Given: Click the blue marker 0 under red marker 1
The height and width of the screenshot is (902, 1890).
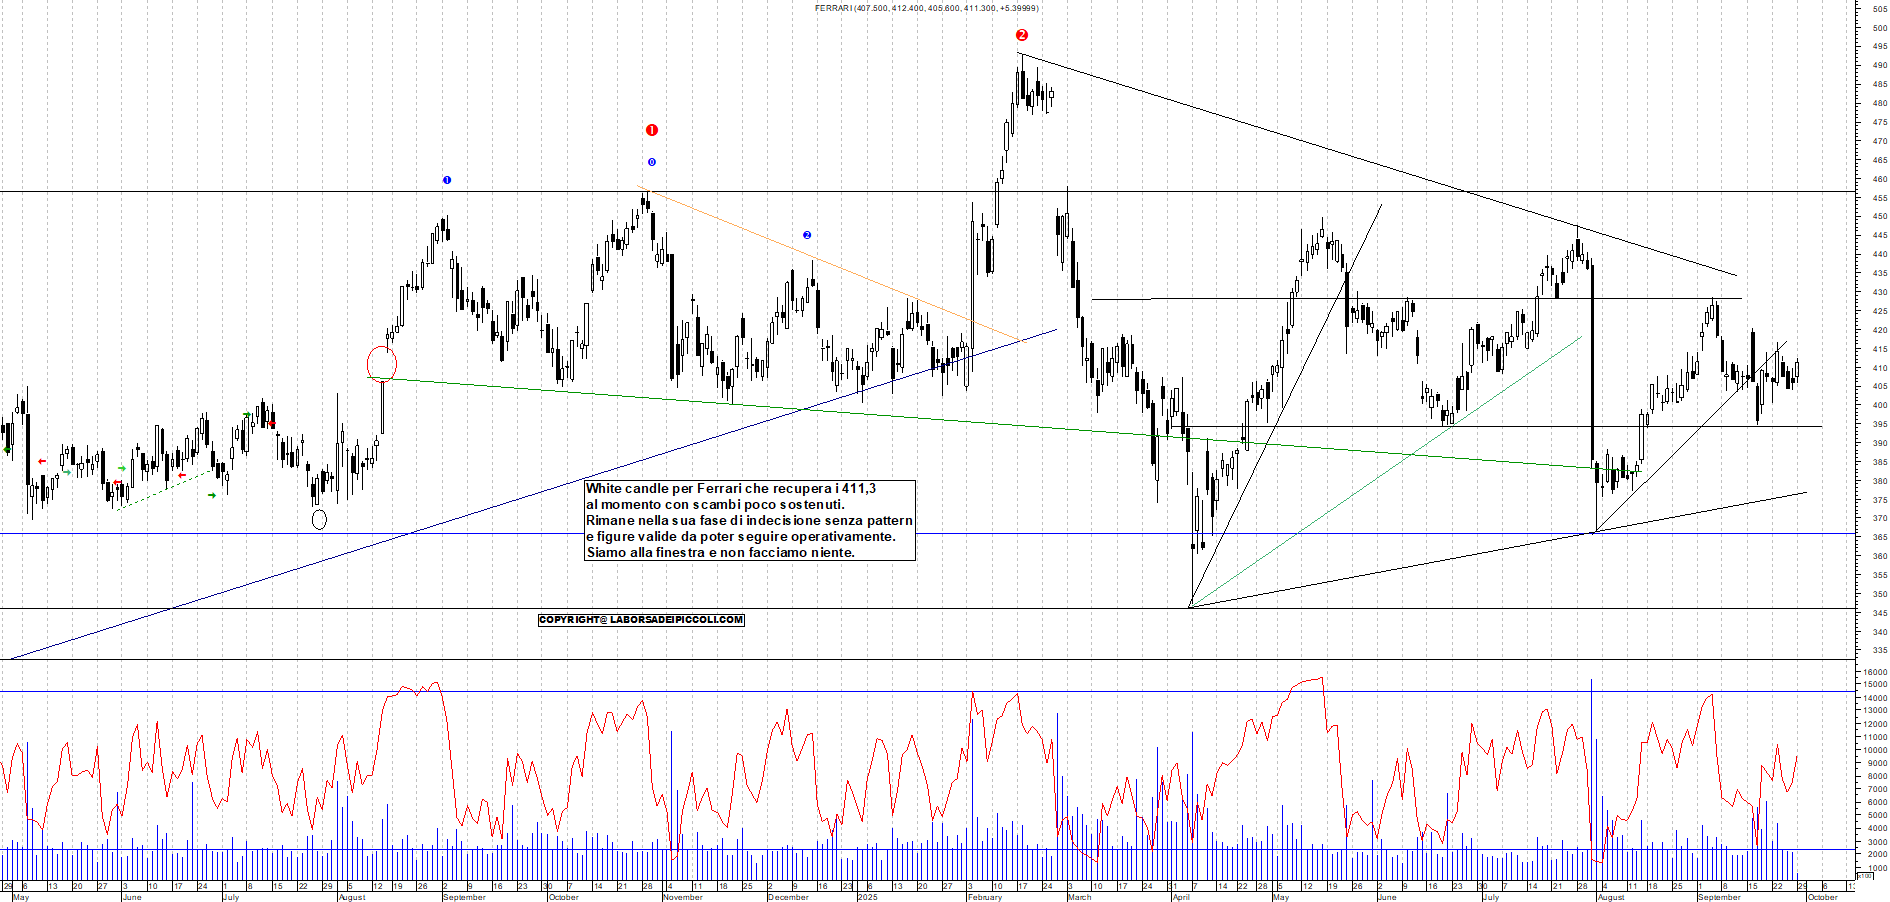Looking at the screenshot, I should (x=652, y=162).
